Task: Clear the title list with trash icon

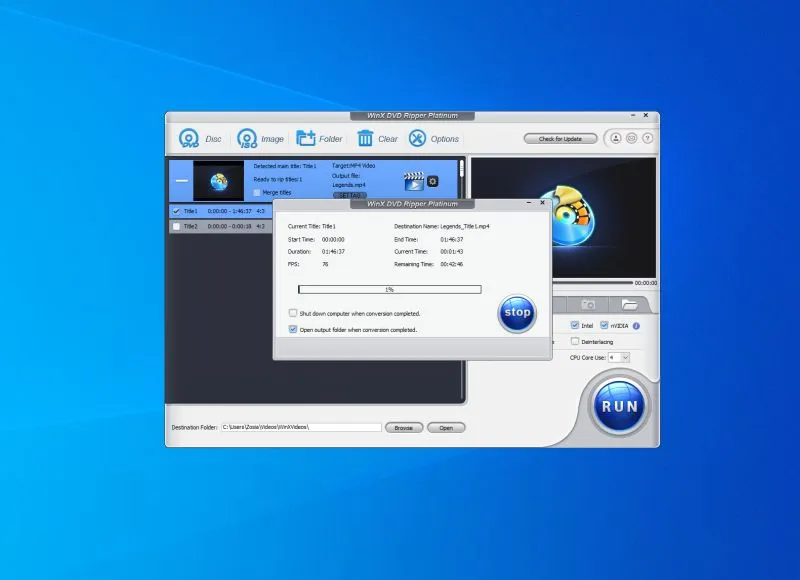Action: pos(364,139)
